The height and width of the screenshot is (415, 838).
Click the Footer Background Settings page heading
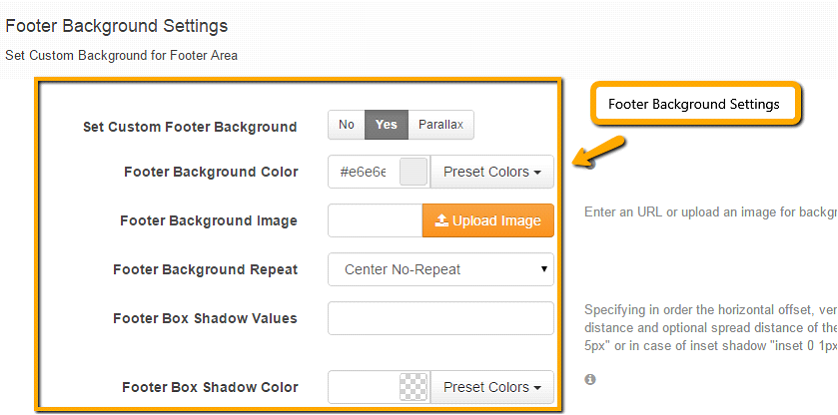point(117,26)
